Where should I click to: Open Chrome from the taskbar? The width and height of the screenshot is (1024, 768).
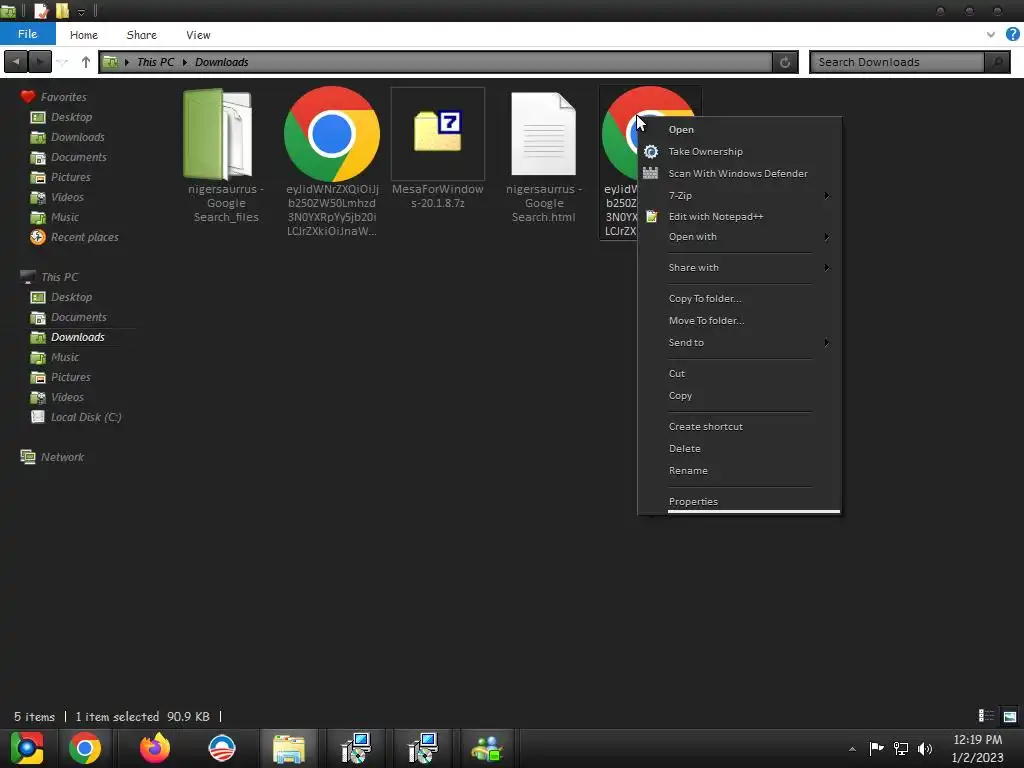[85, 748]
